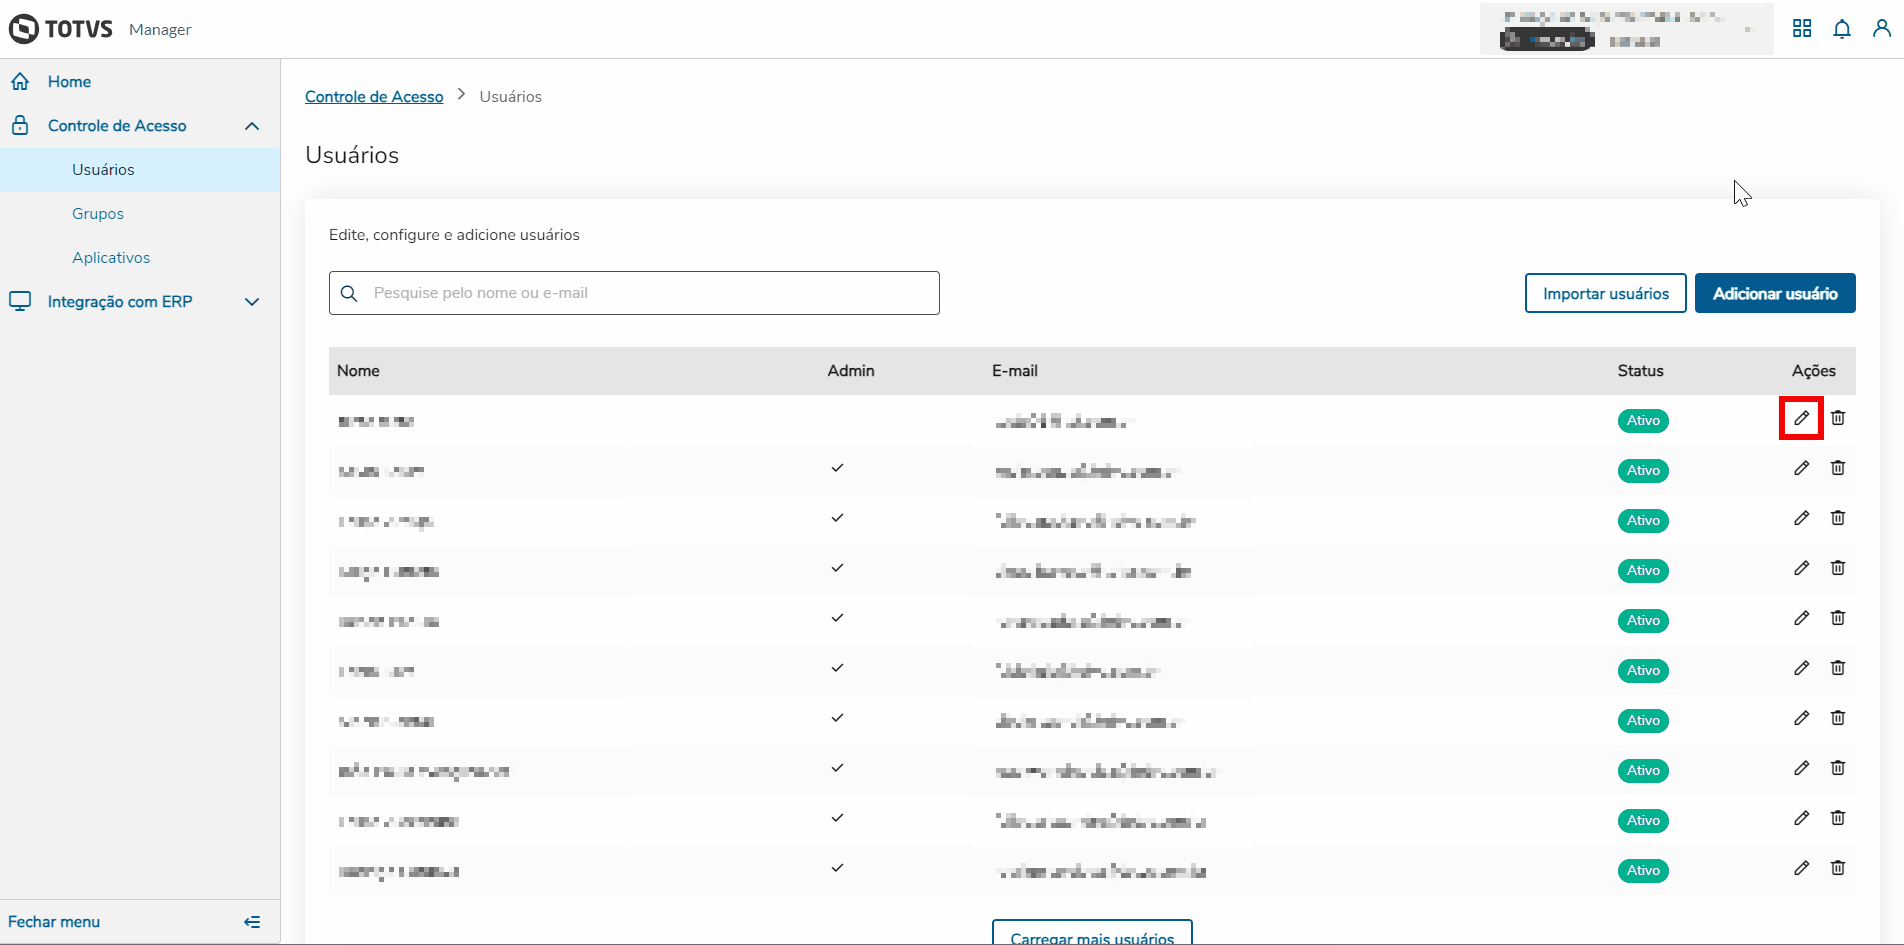Follow the Controle de Acesso breadcrumb link
The width and height of the screenshot is (1904, 945).
374,97
